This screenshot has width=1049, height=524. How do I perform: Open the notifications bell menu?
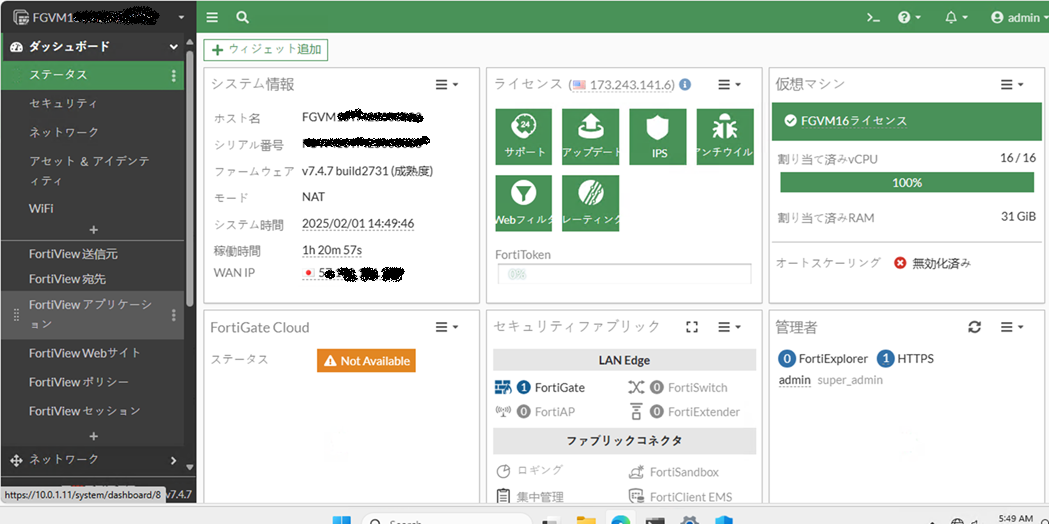pos(957,17)
